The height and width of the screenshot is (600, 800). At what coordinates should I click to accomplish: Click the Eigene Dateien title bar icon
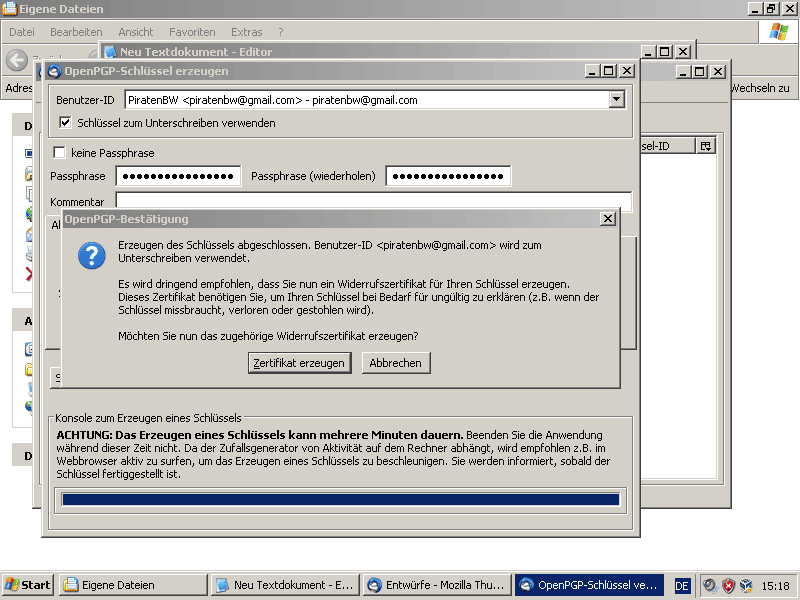pos(9,9)
